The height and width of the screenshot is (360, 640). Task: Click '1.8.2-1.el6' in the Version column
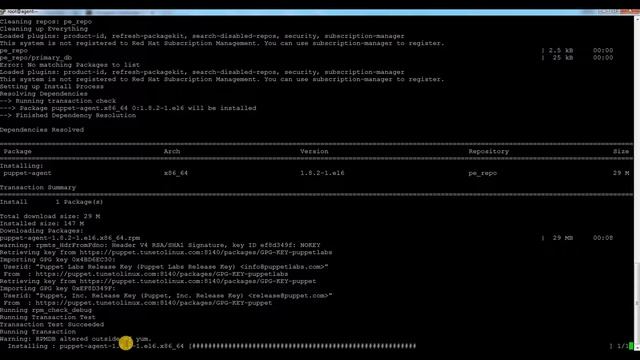click(322, 173)
